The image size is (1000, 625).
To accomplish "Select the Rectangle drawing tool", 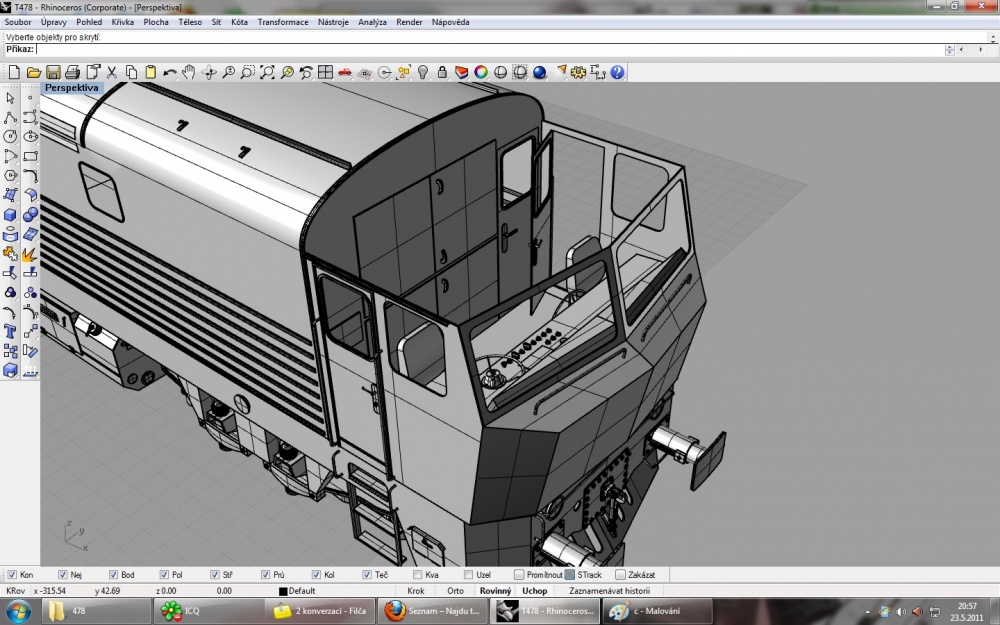I will point(30,156).
